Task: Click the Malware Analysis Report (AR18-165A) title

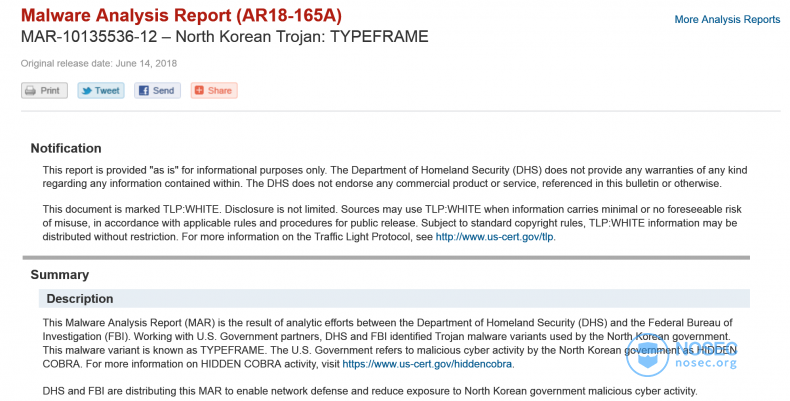Action: tap(181, 16)
